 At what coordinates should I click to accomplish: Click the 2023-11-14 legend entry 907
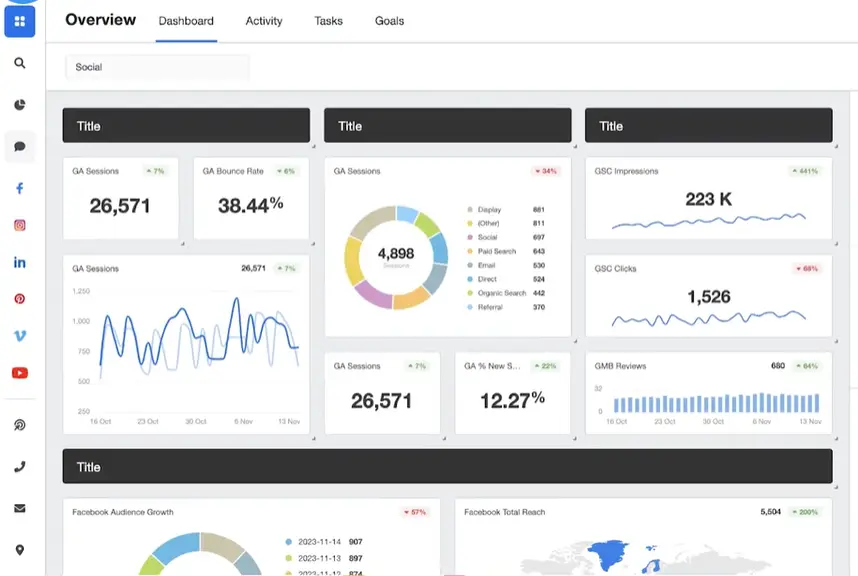(324, 542)
